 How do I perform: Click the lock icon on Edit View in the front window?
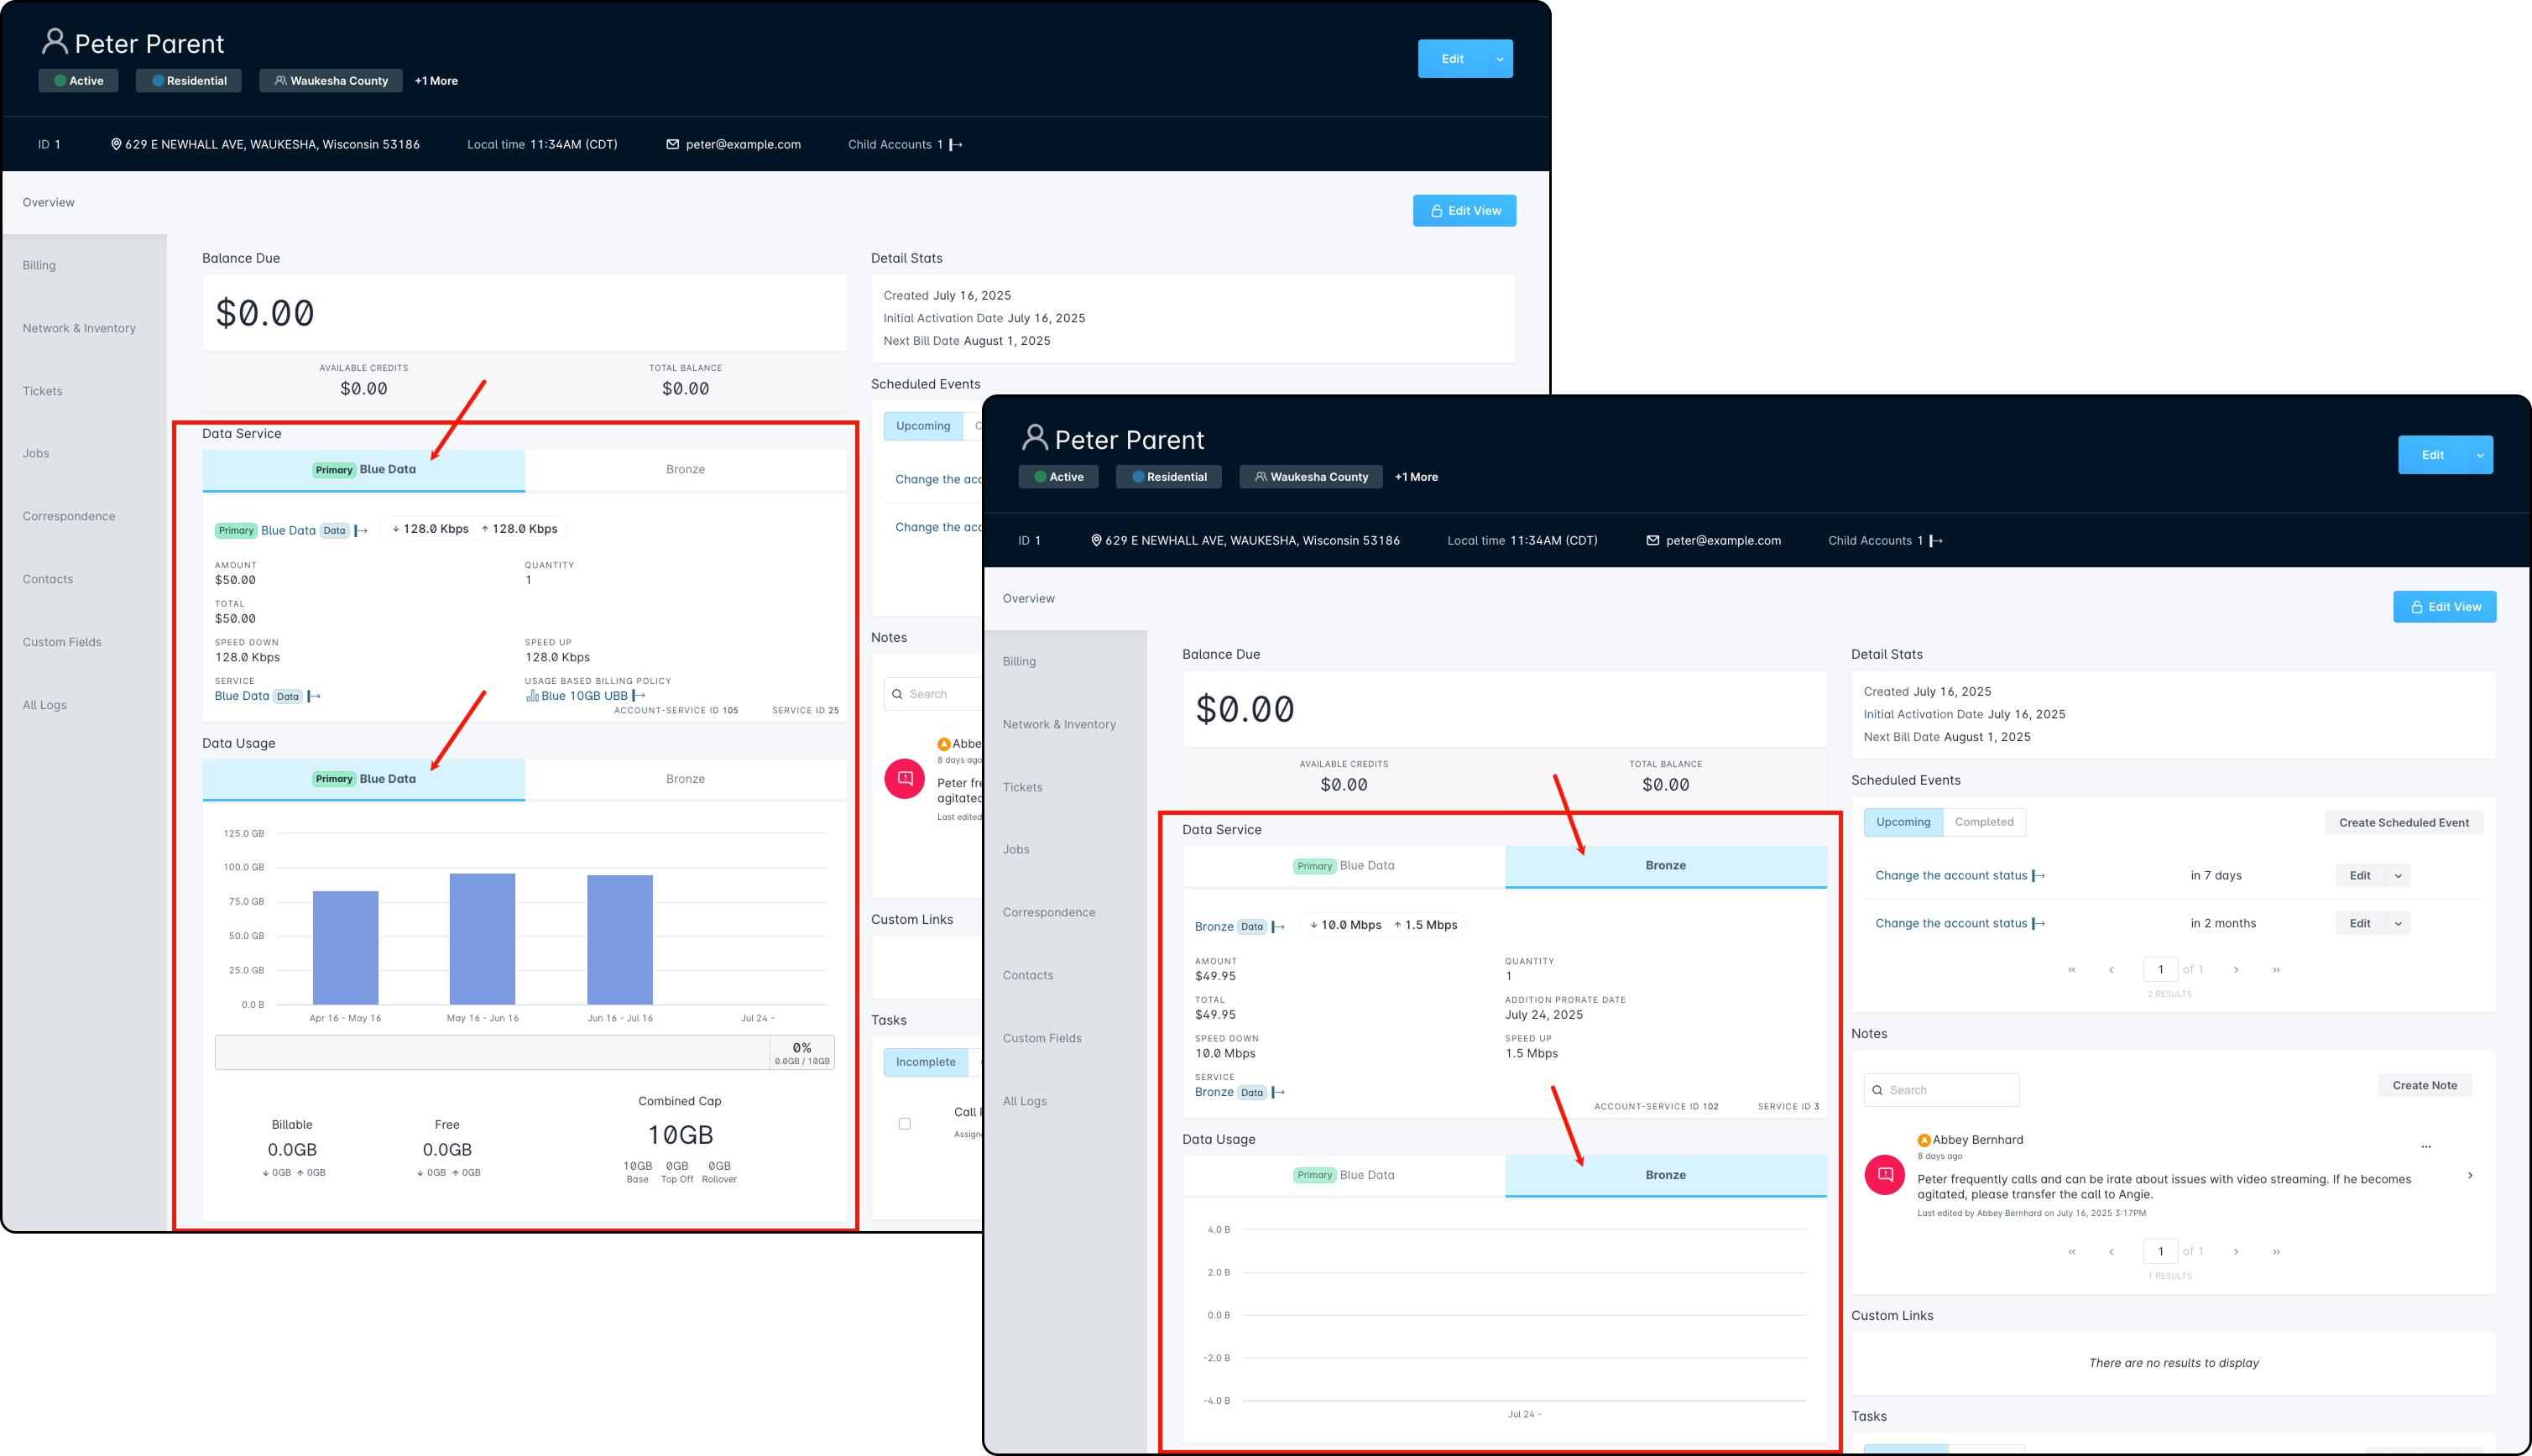coord(2416,607)
